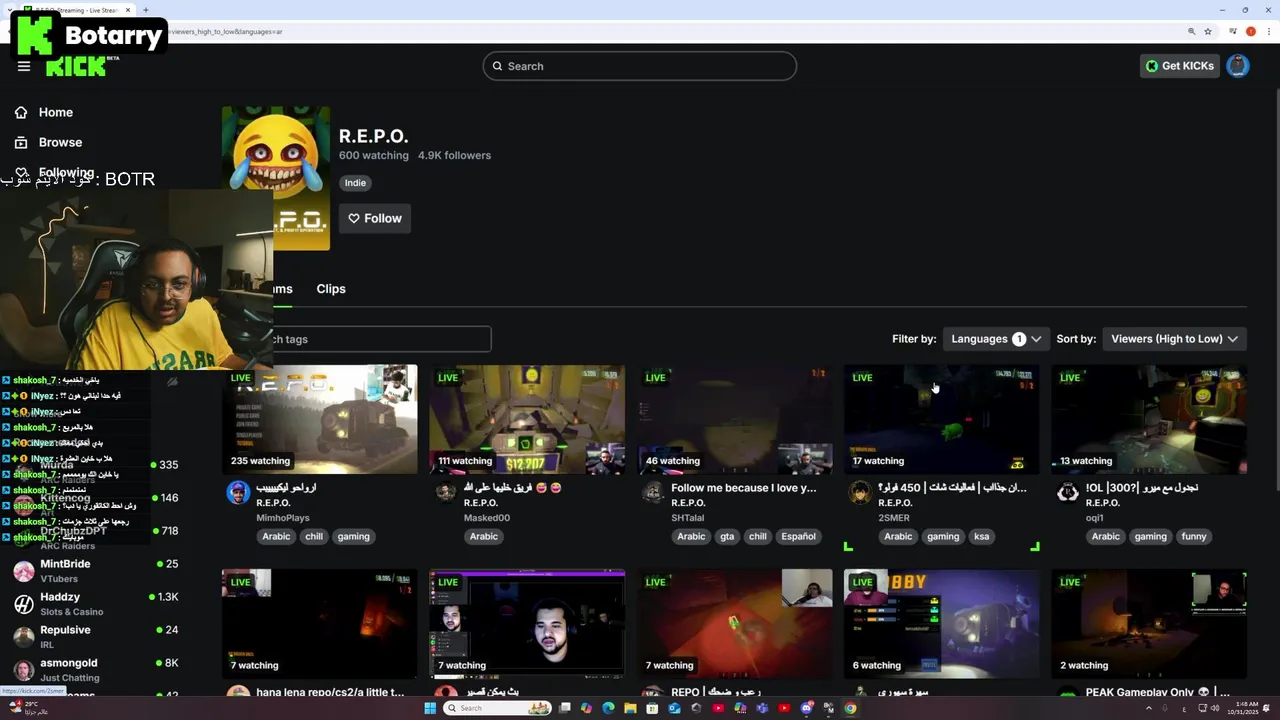Open Discord from taskbar
Screen dimensions: 1280x720
coord(806,708)
